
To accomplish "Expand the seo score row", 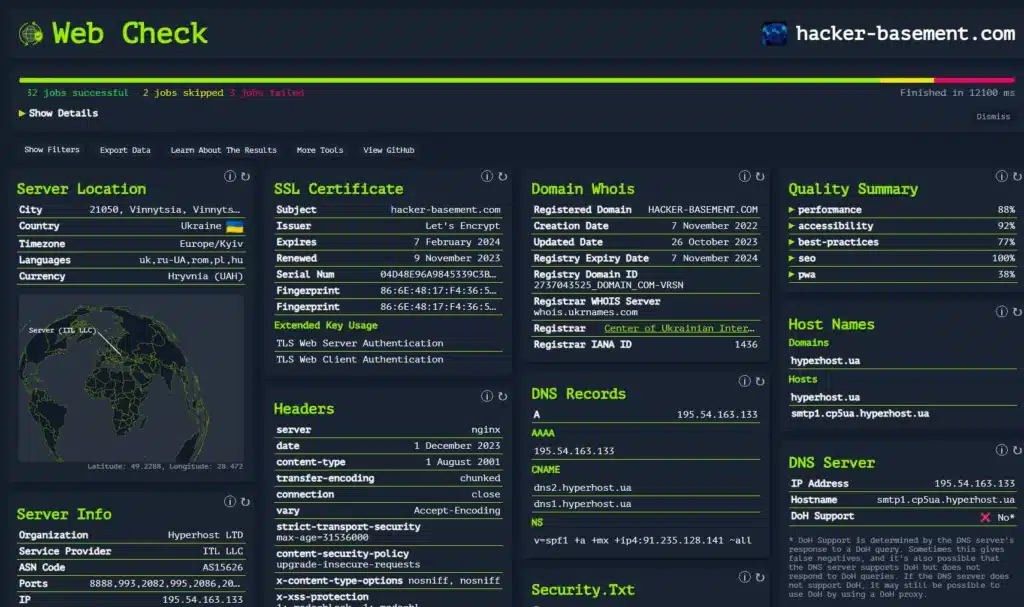I will click(x=901, y=258).
